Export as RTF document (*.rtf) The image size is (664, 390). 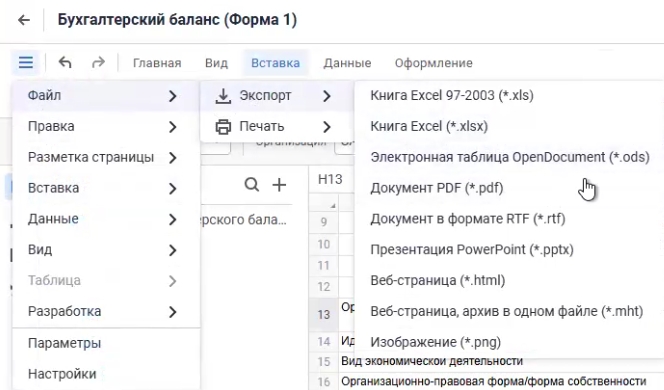click(509, 219)
